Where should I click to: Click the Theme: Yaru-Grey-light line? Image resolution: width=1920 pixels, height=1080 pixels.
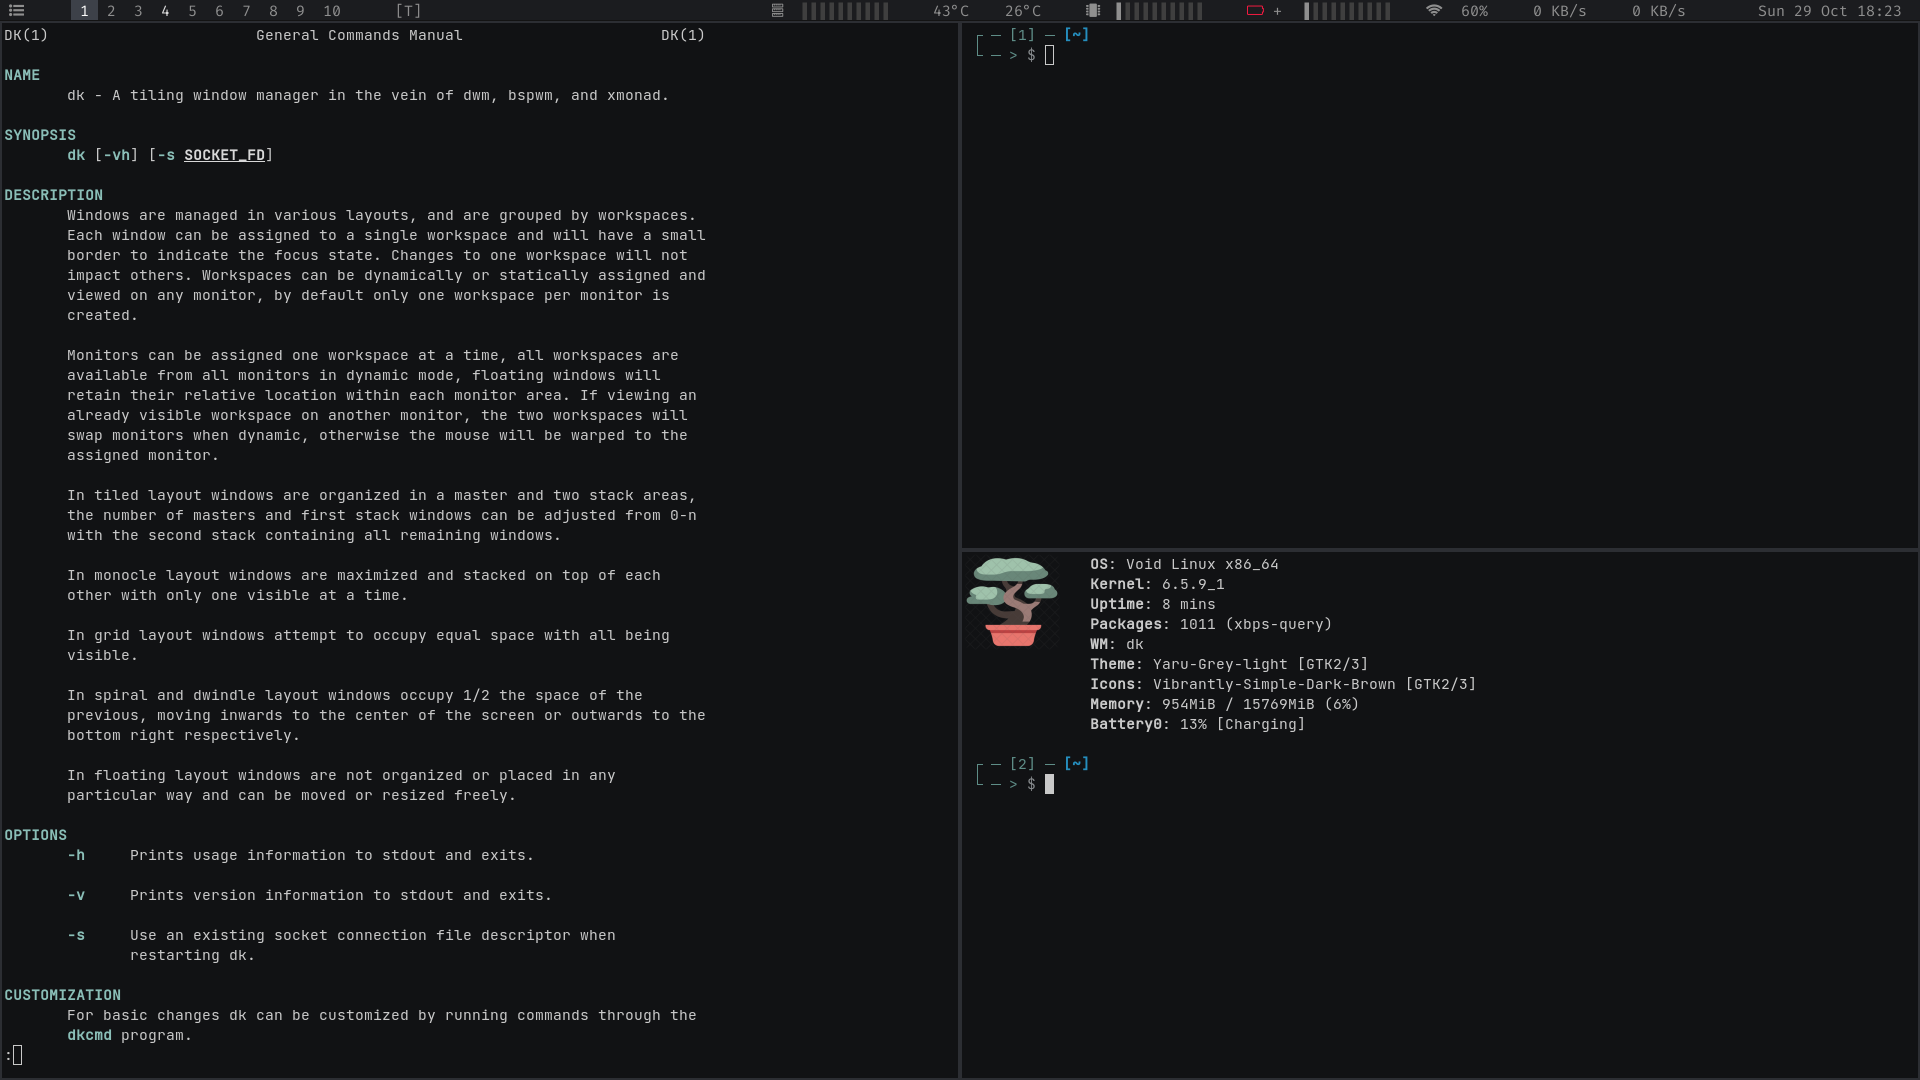point(1229,664)
